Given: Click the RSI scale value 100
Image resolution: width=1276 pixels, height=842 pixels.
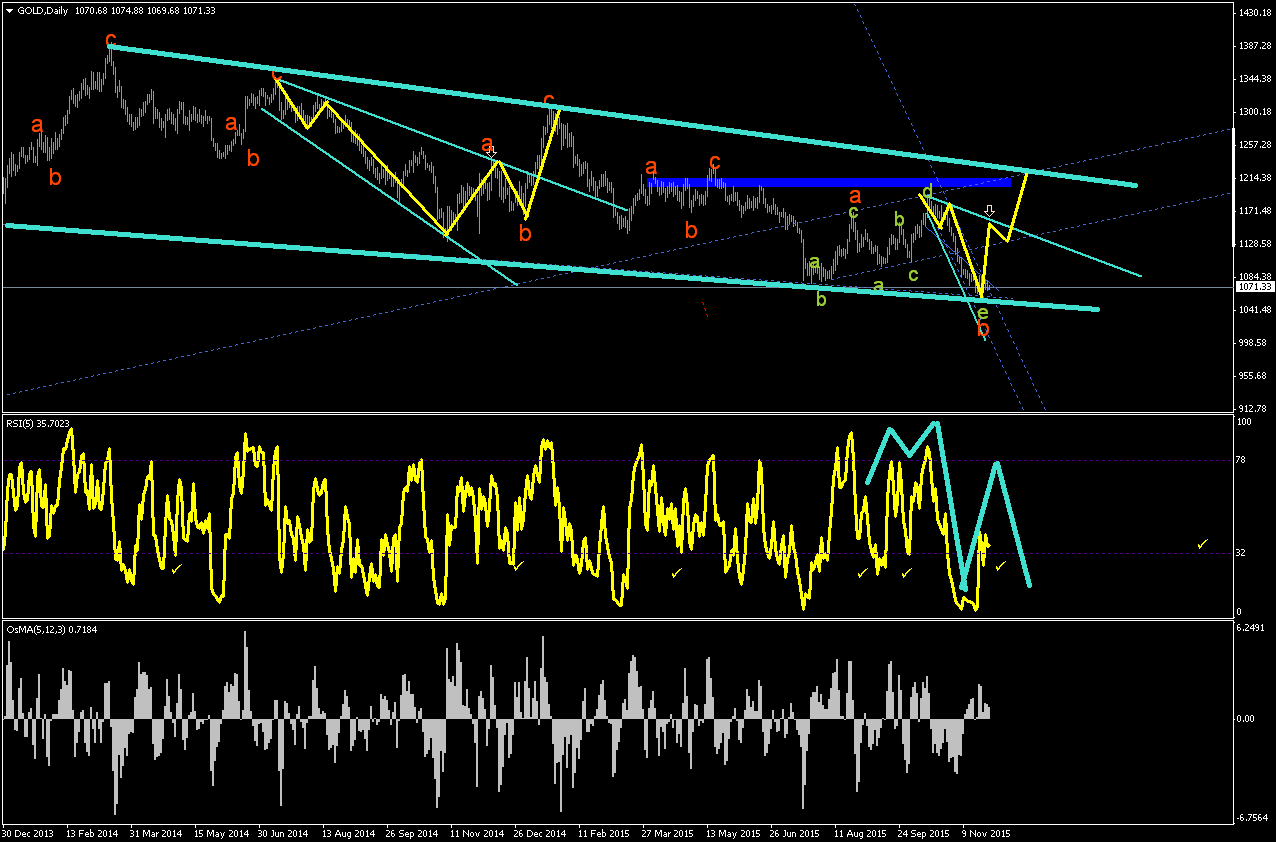Looking at the screenshot, I should [x=1246, y=423].
